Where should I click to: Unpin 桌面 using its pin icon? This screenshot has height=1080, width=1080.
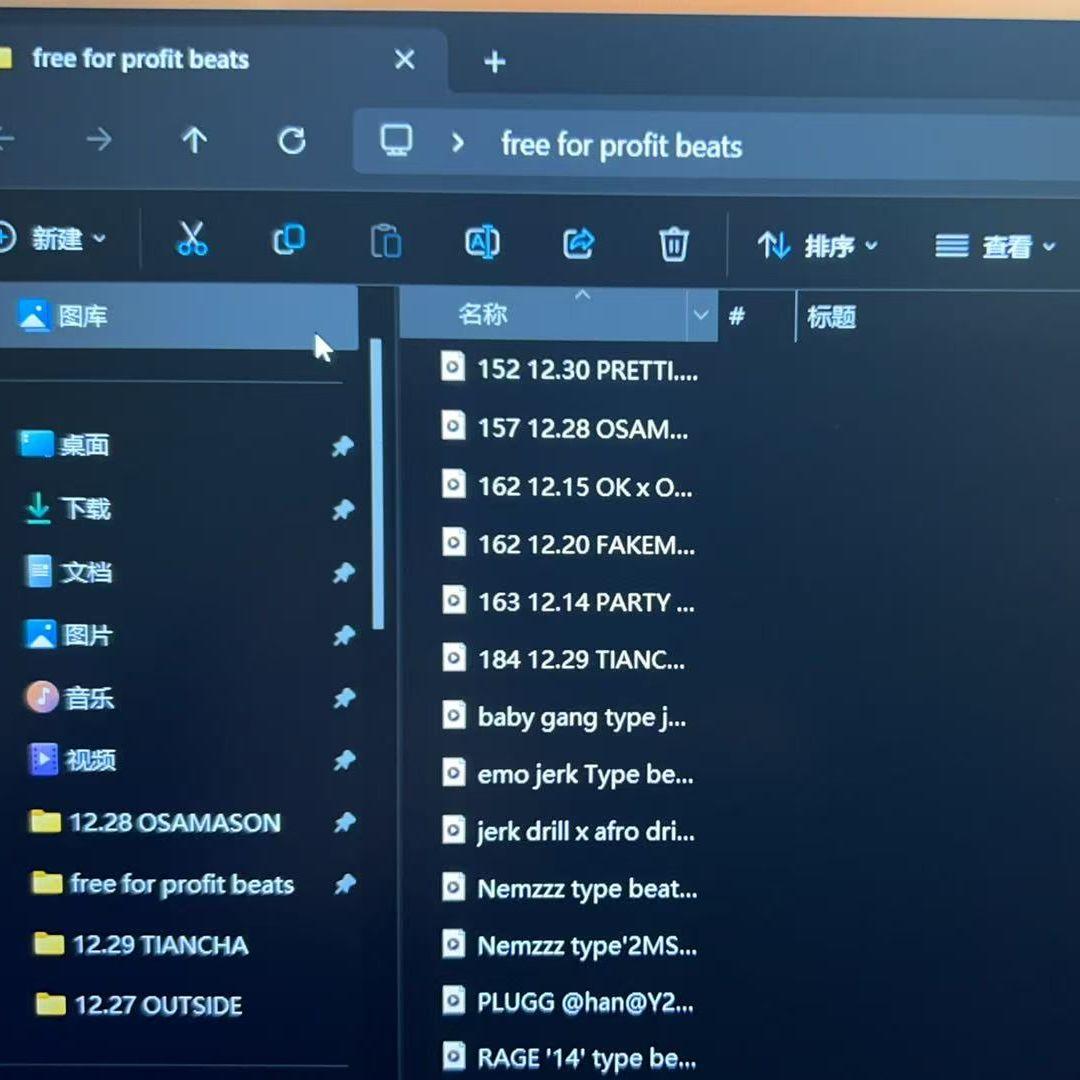coord(343,446)
